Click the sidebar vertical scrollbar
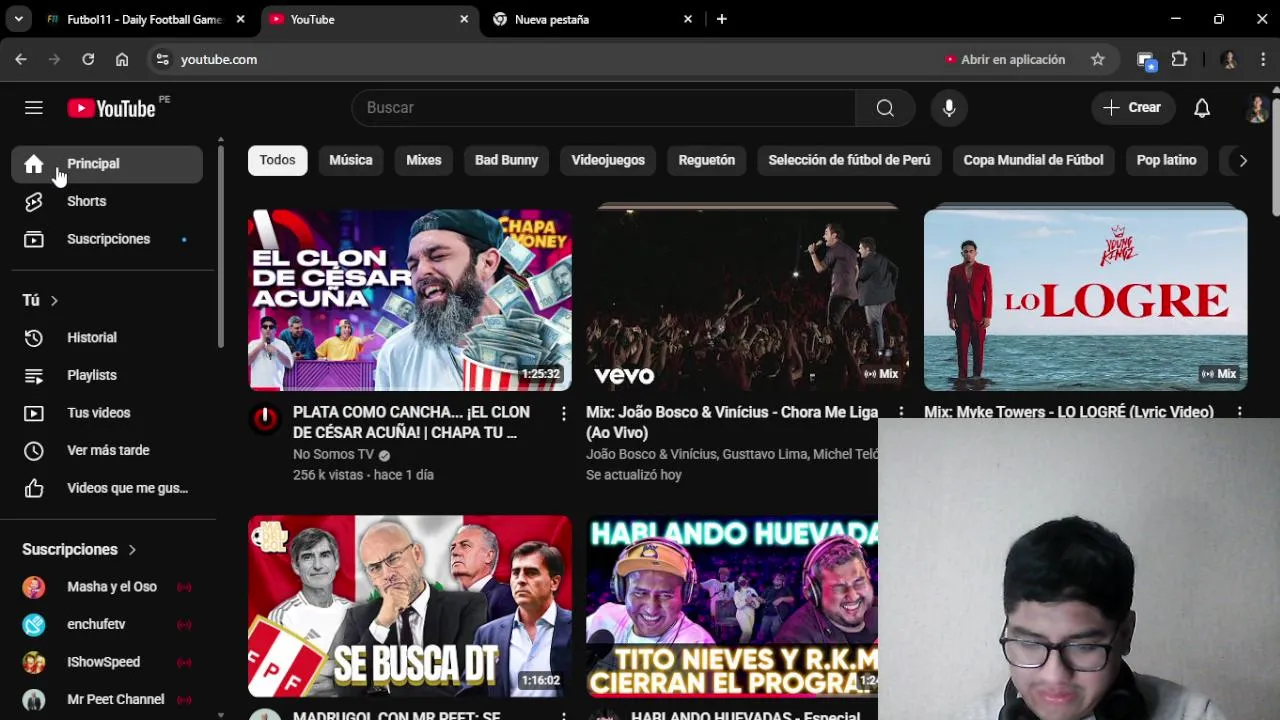Screen dimensions: 1280x720 (x=220, y=245)
